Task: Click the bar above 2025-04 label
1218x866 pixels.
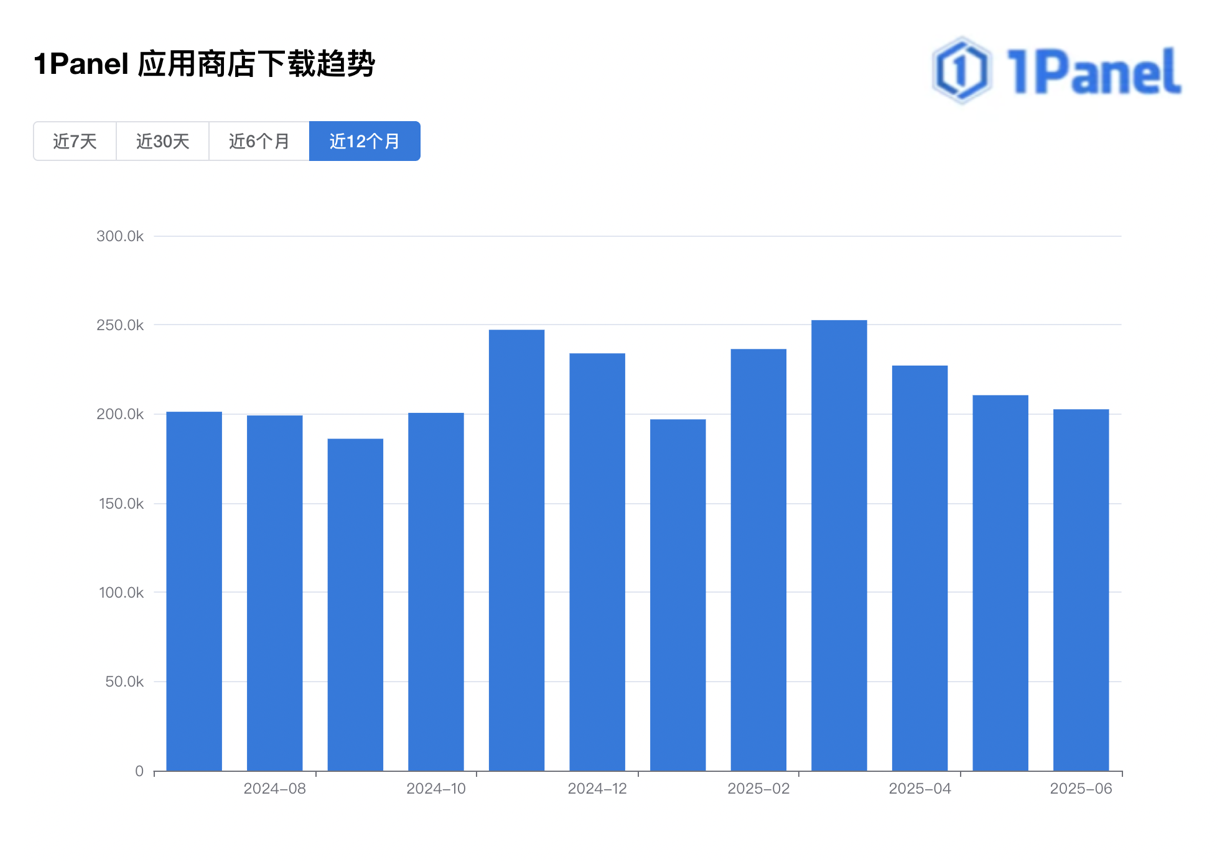Action: point(920,568)
